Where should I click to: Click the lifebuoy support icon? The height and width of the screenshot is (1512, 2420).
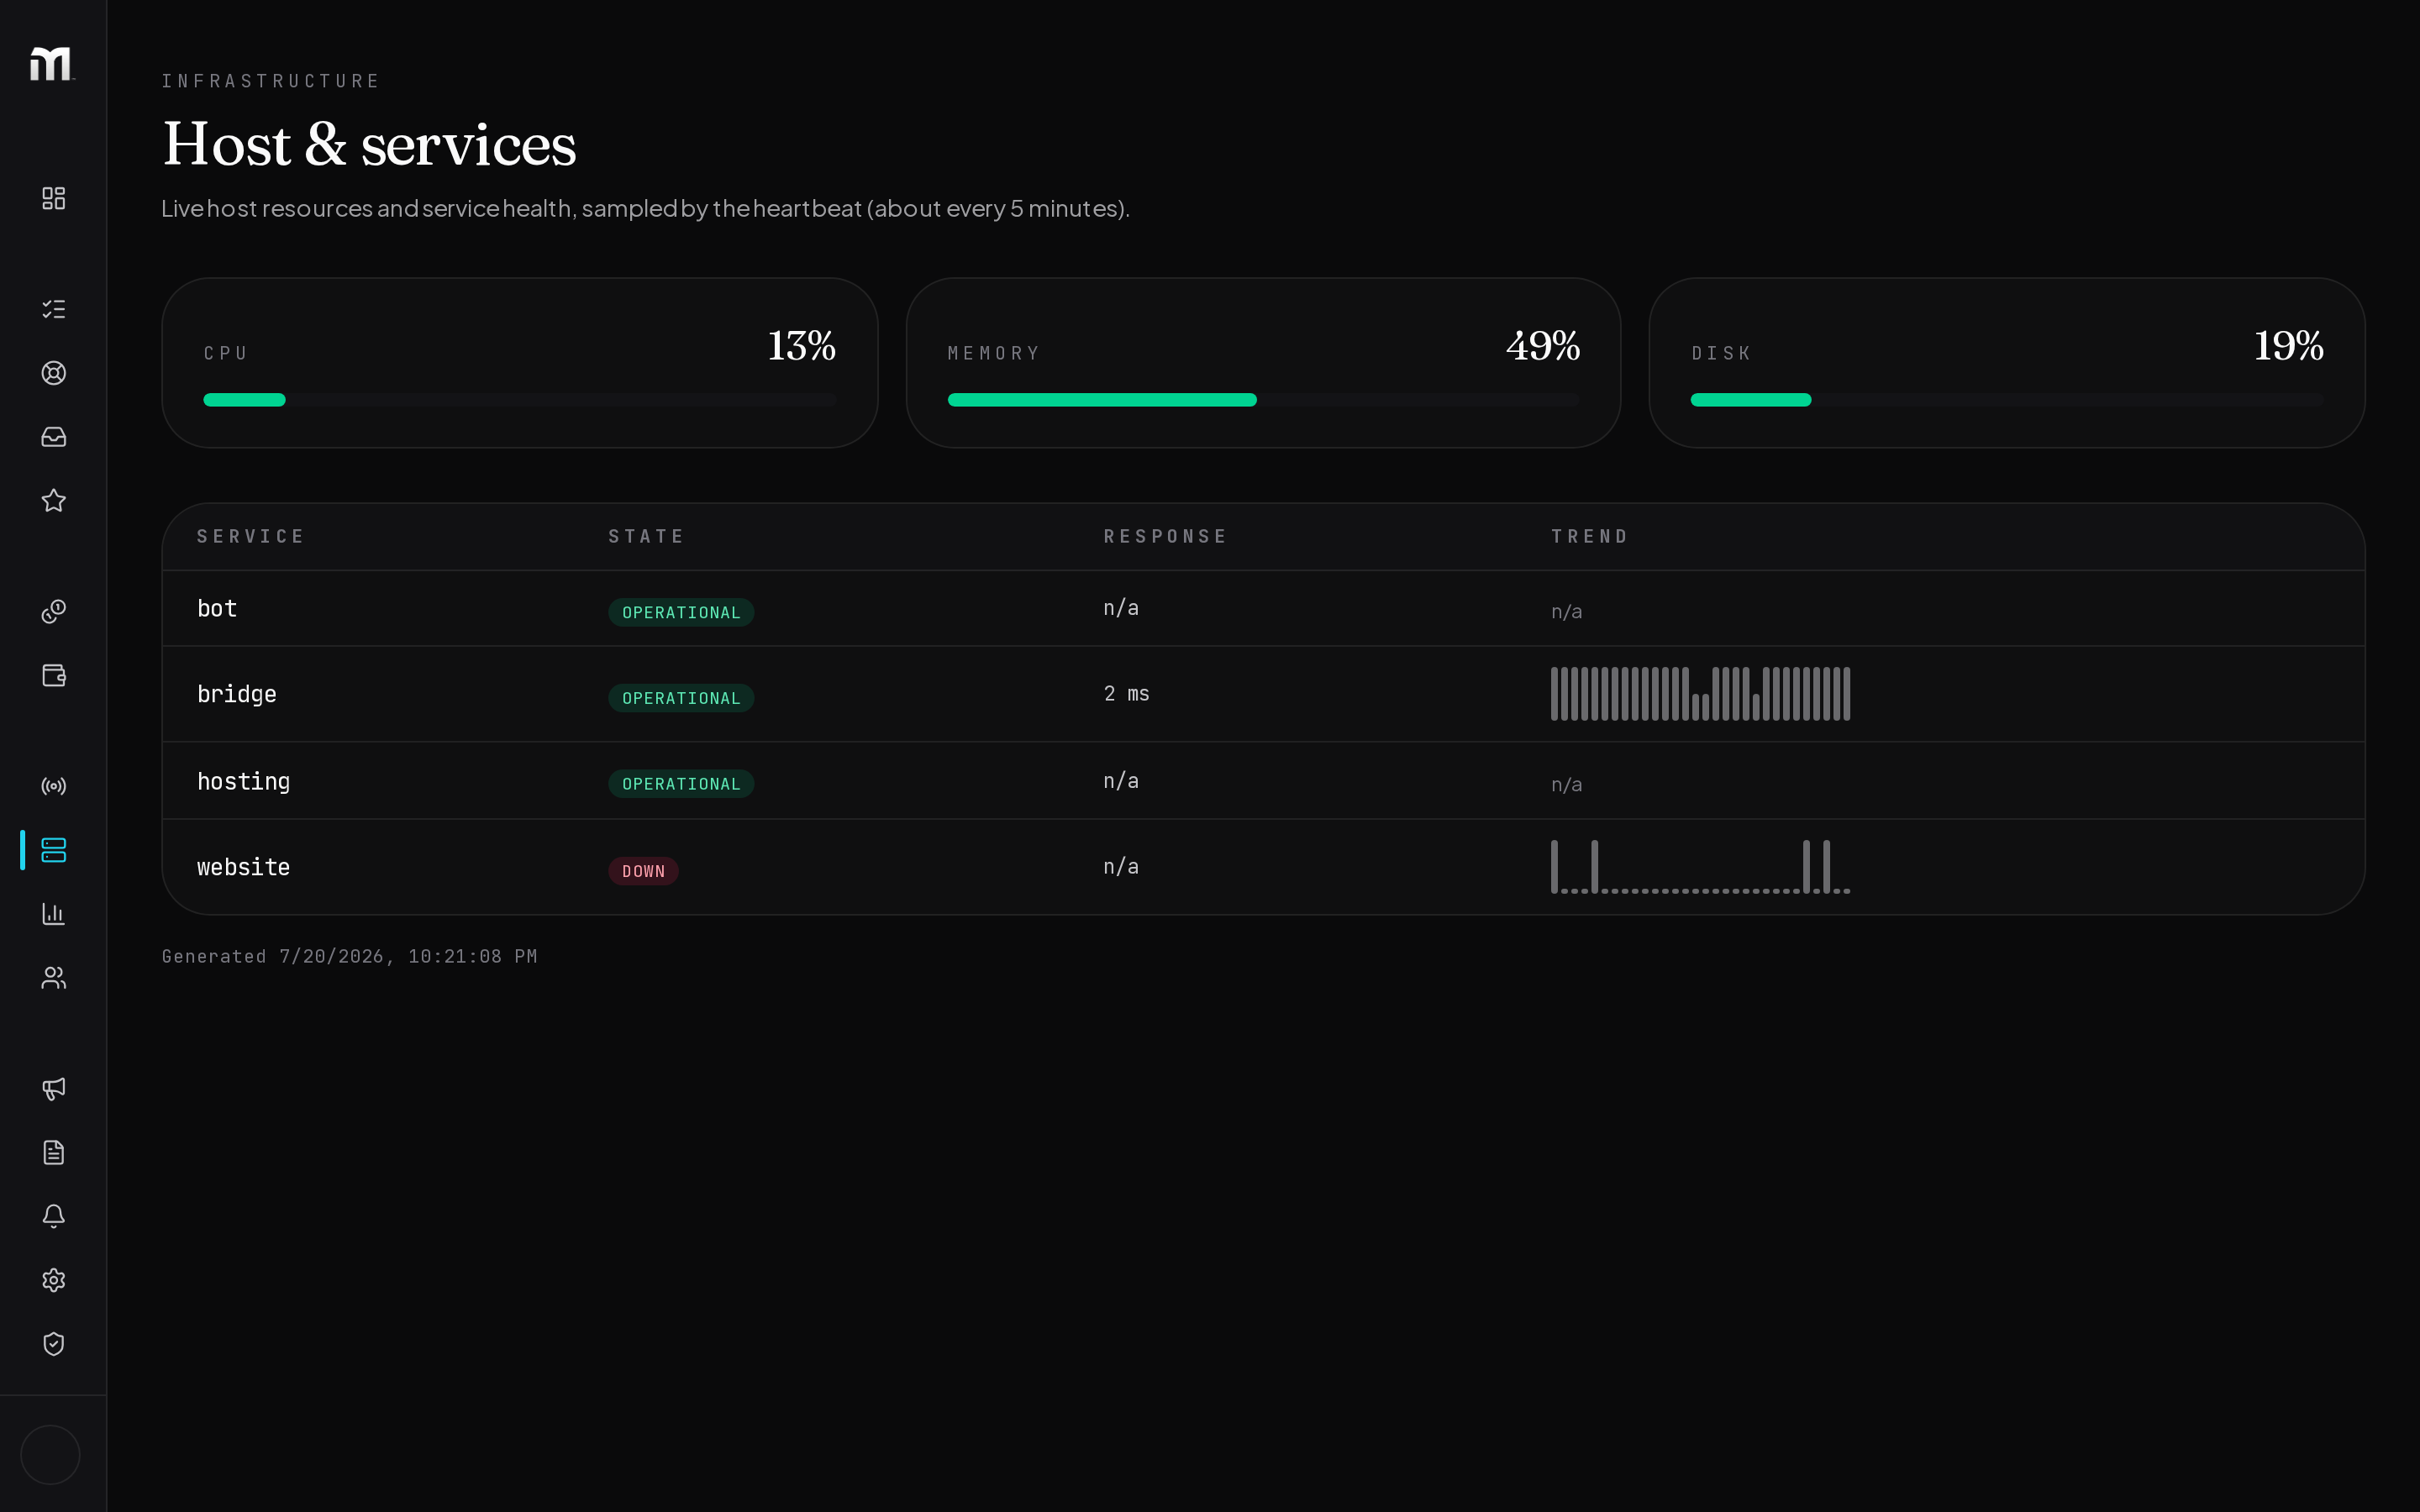click(x=54, y=373)
